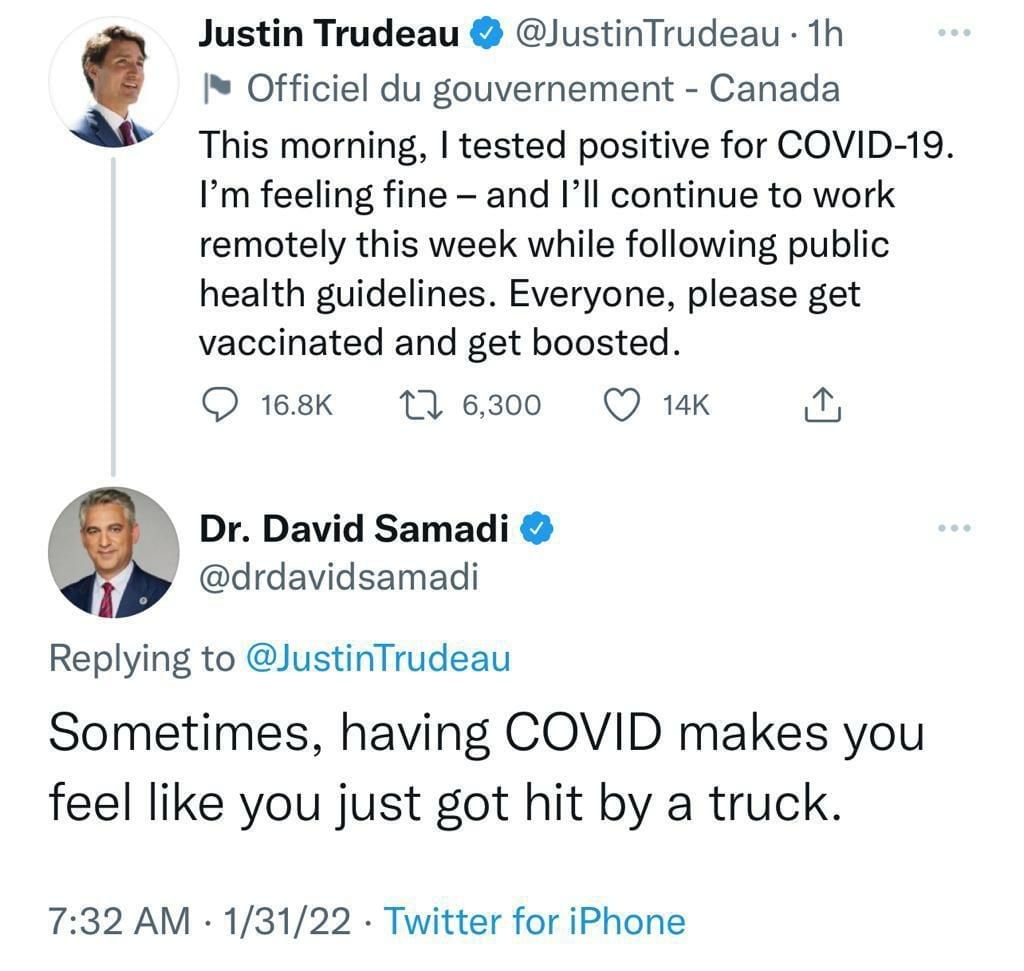Click Dr. David Samadi's verified badge
The height and width of the screenshot is (971, 1024).
pos(537,529)
